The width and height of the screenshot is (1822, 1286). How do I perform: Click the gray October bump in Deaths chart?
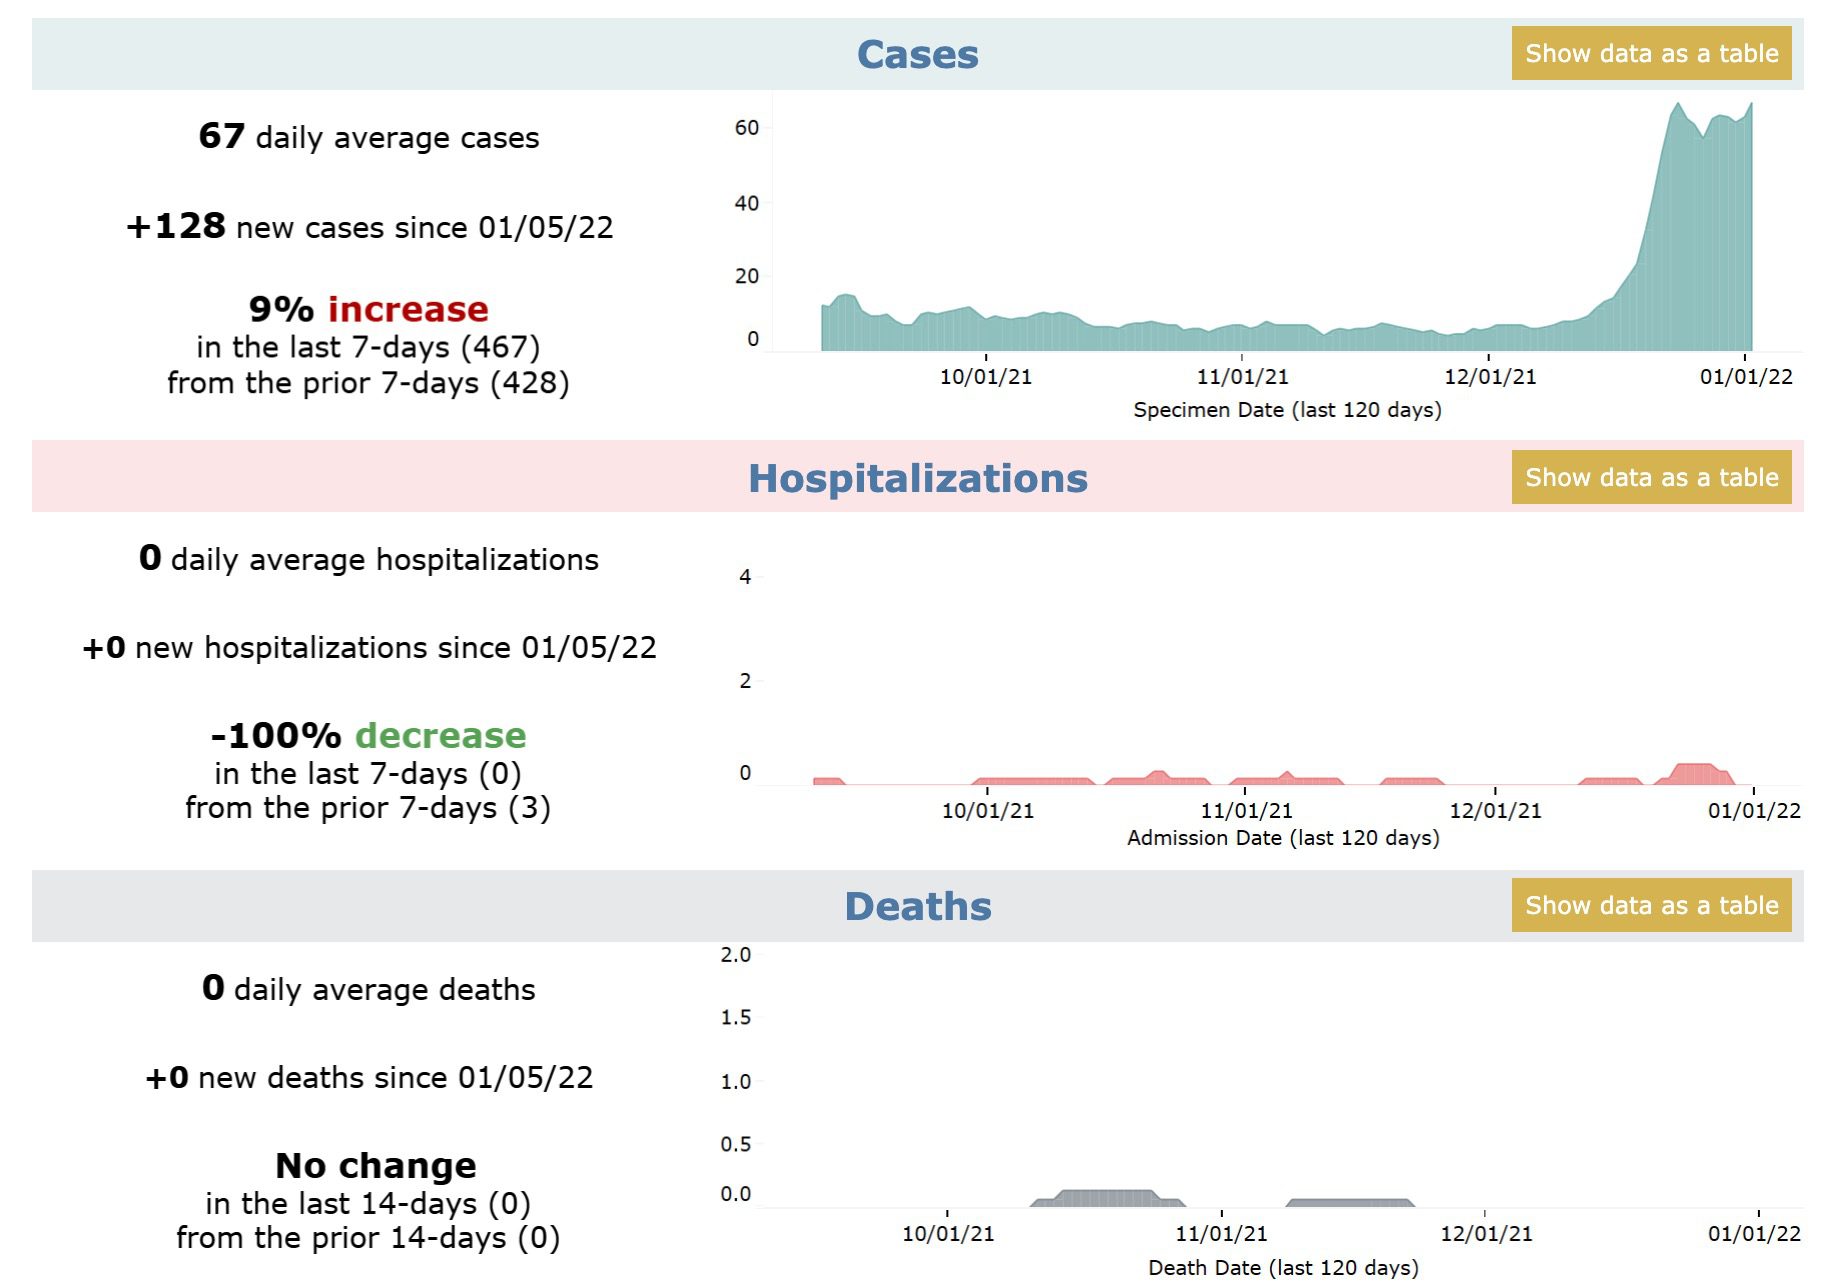click(1105, 1197)
